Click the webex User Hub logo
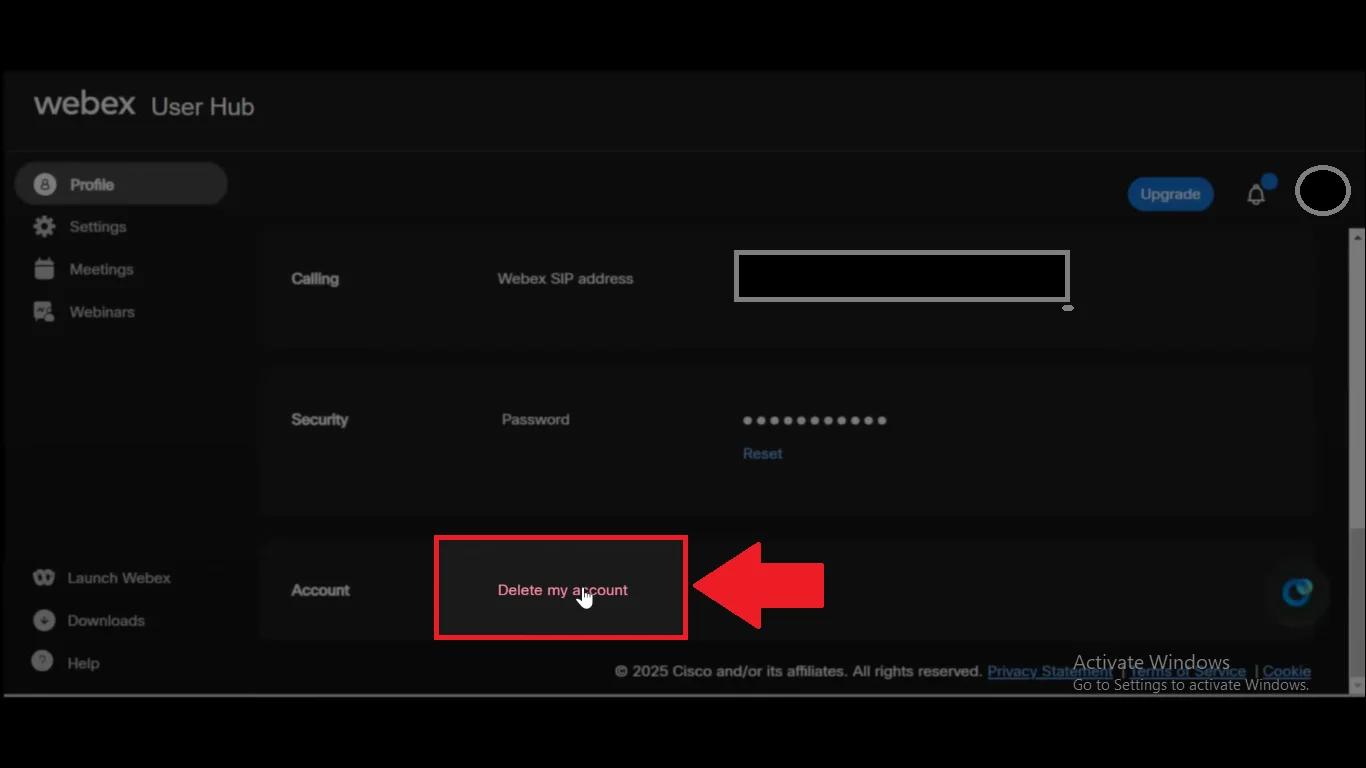 [144, 105]
